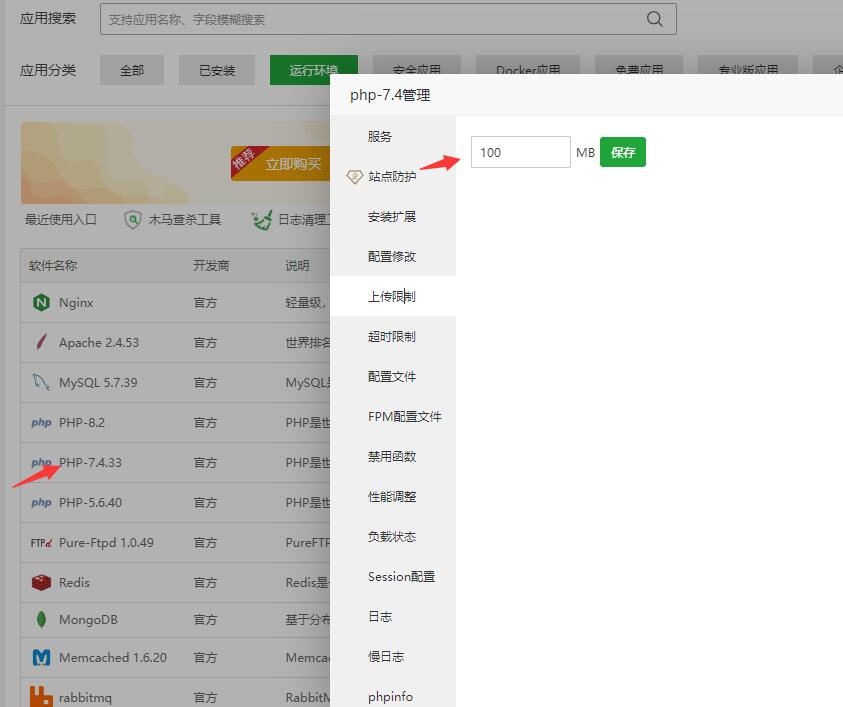Open the 慢日志 menu item
The height and width of the screenshot is (707, 843).
[x=393, y=656]
